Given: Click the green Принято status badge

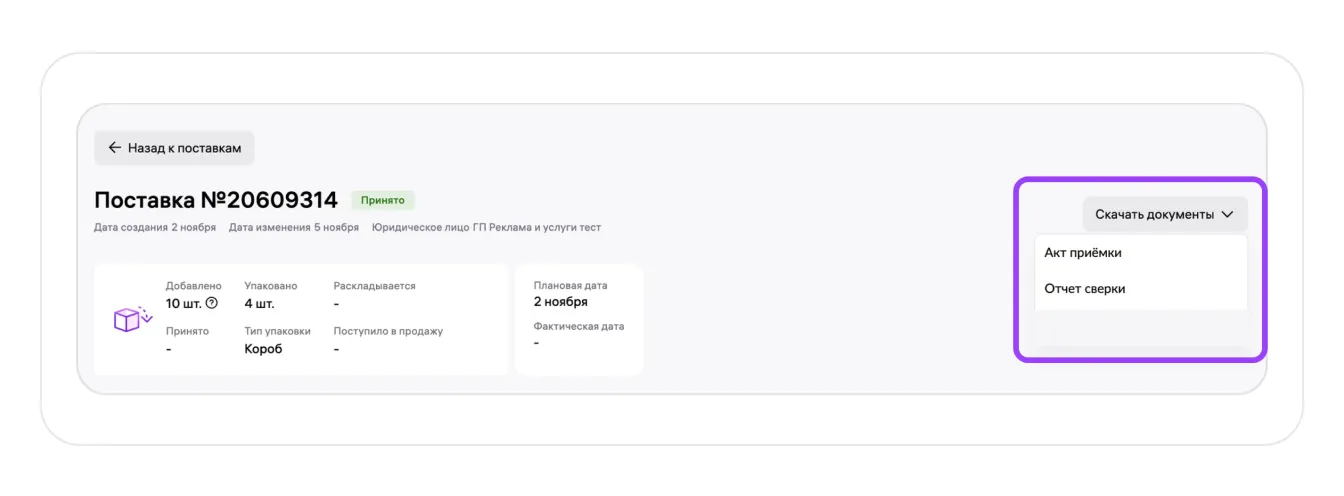Looking at the screenshot, I should point(382,200).
